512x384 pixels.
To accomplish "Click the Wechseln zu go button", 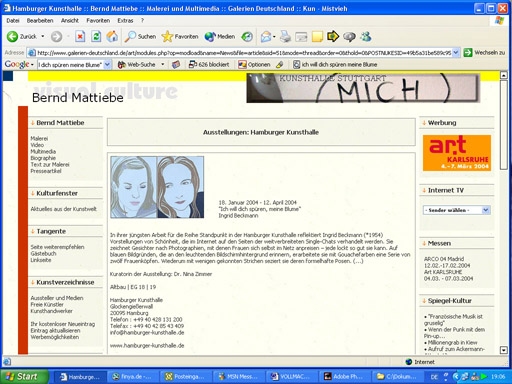I will [484, 53].
